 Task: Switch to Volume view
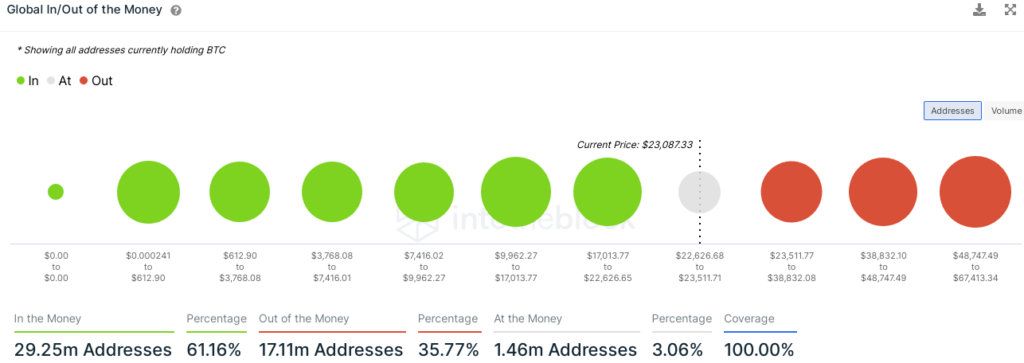pos(1004,111)
